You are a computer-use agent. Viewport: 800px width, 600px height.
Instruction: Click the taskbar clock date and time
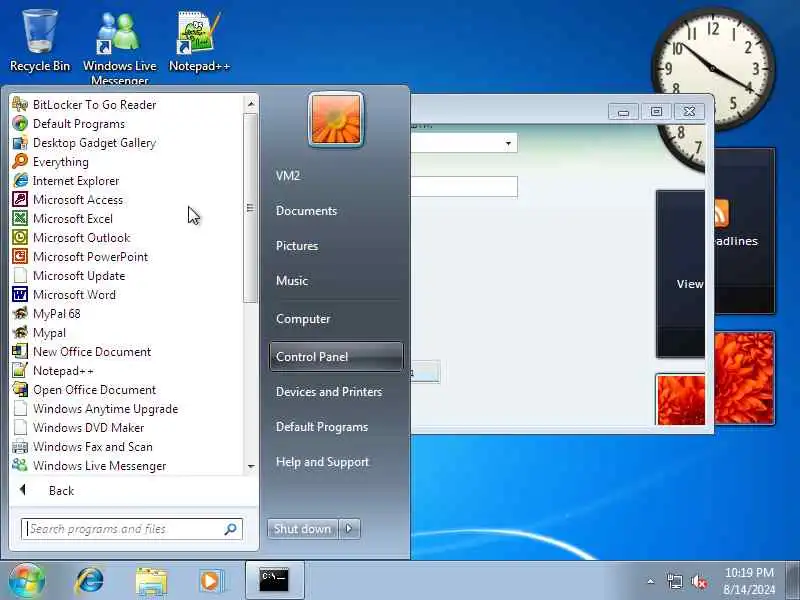[x=749, y=581]
